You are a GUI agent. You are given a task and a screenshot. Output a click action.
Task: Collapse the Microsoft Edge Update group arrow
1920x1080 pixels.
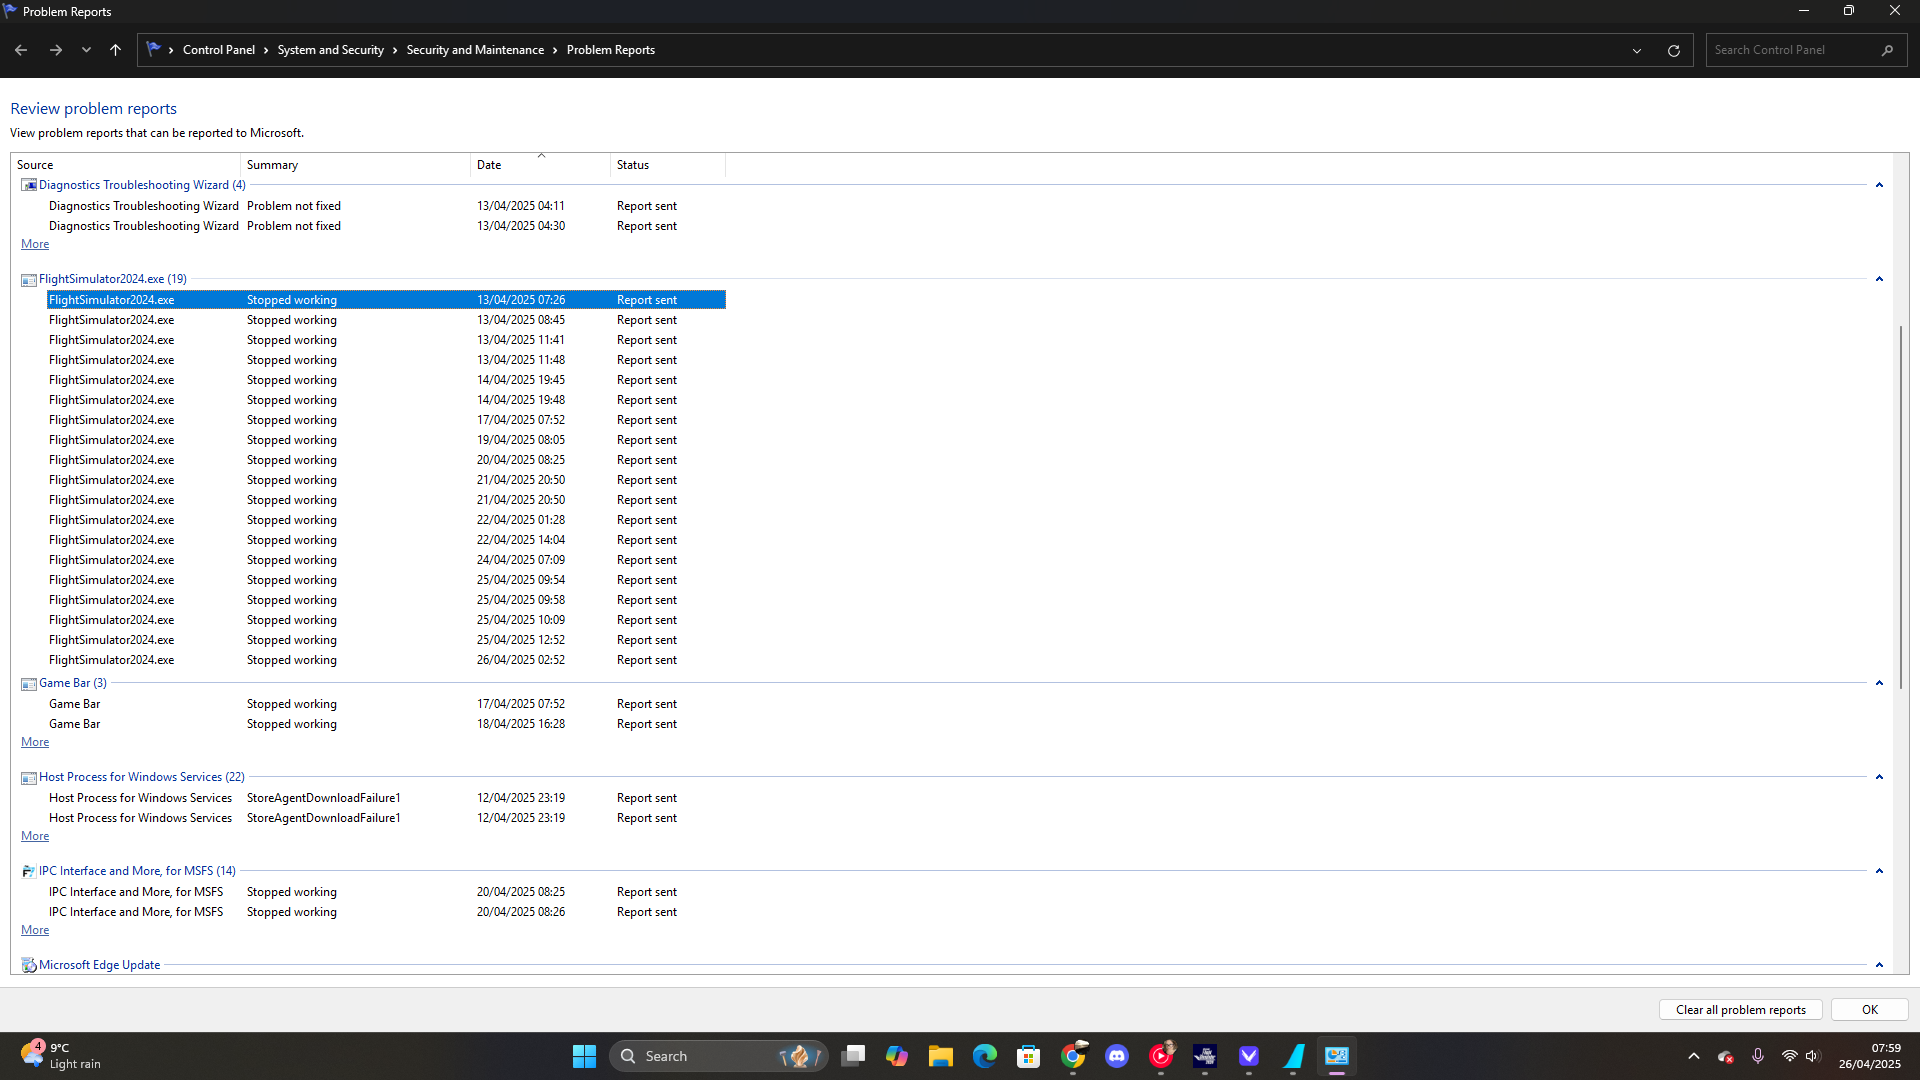tap(1879, 965)
